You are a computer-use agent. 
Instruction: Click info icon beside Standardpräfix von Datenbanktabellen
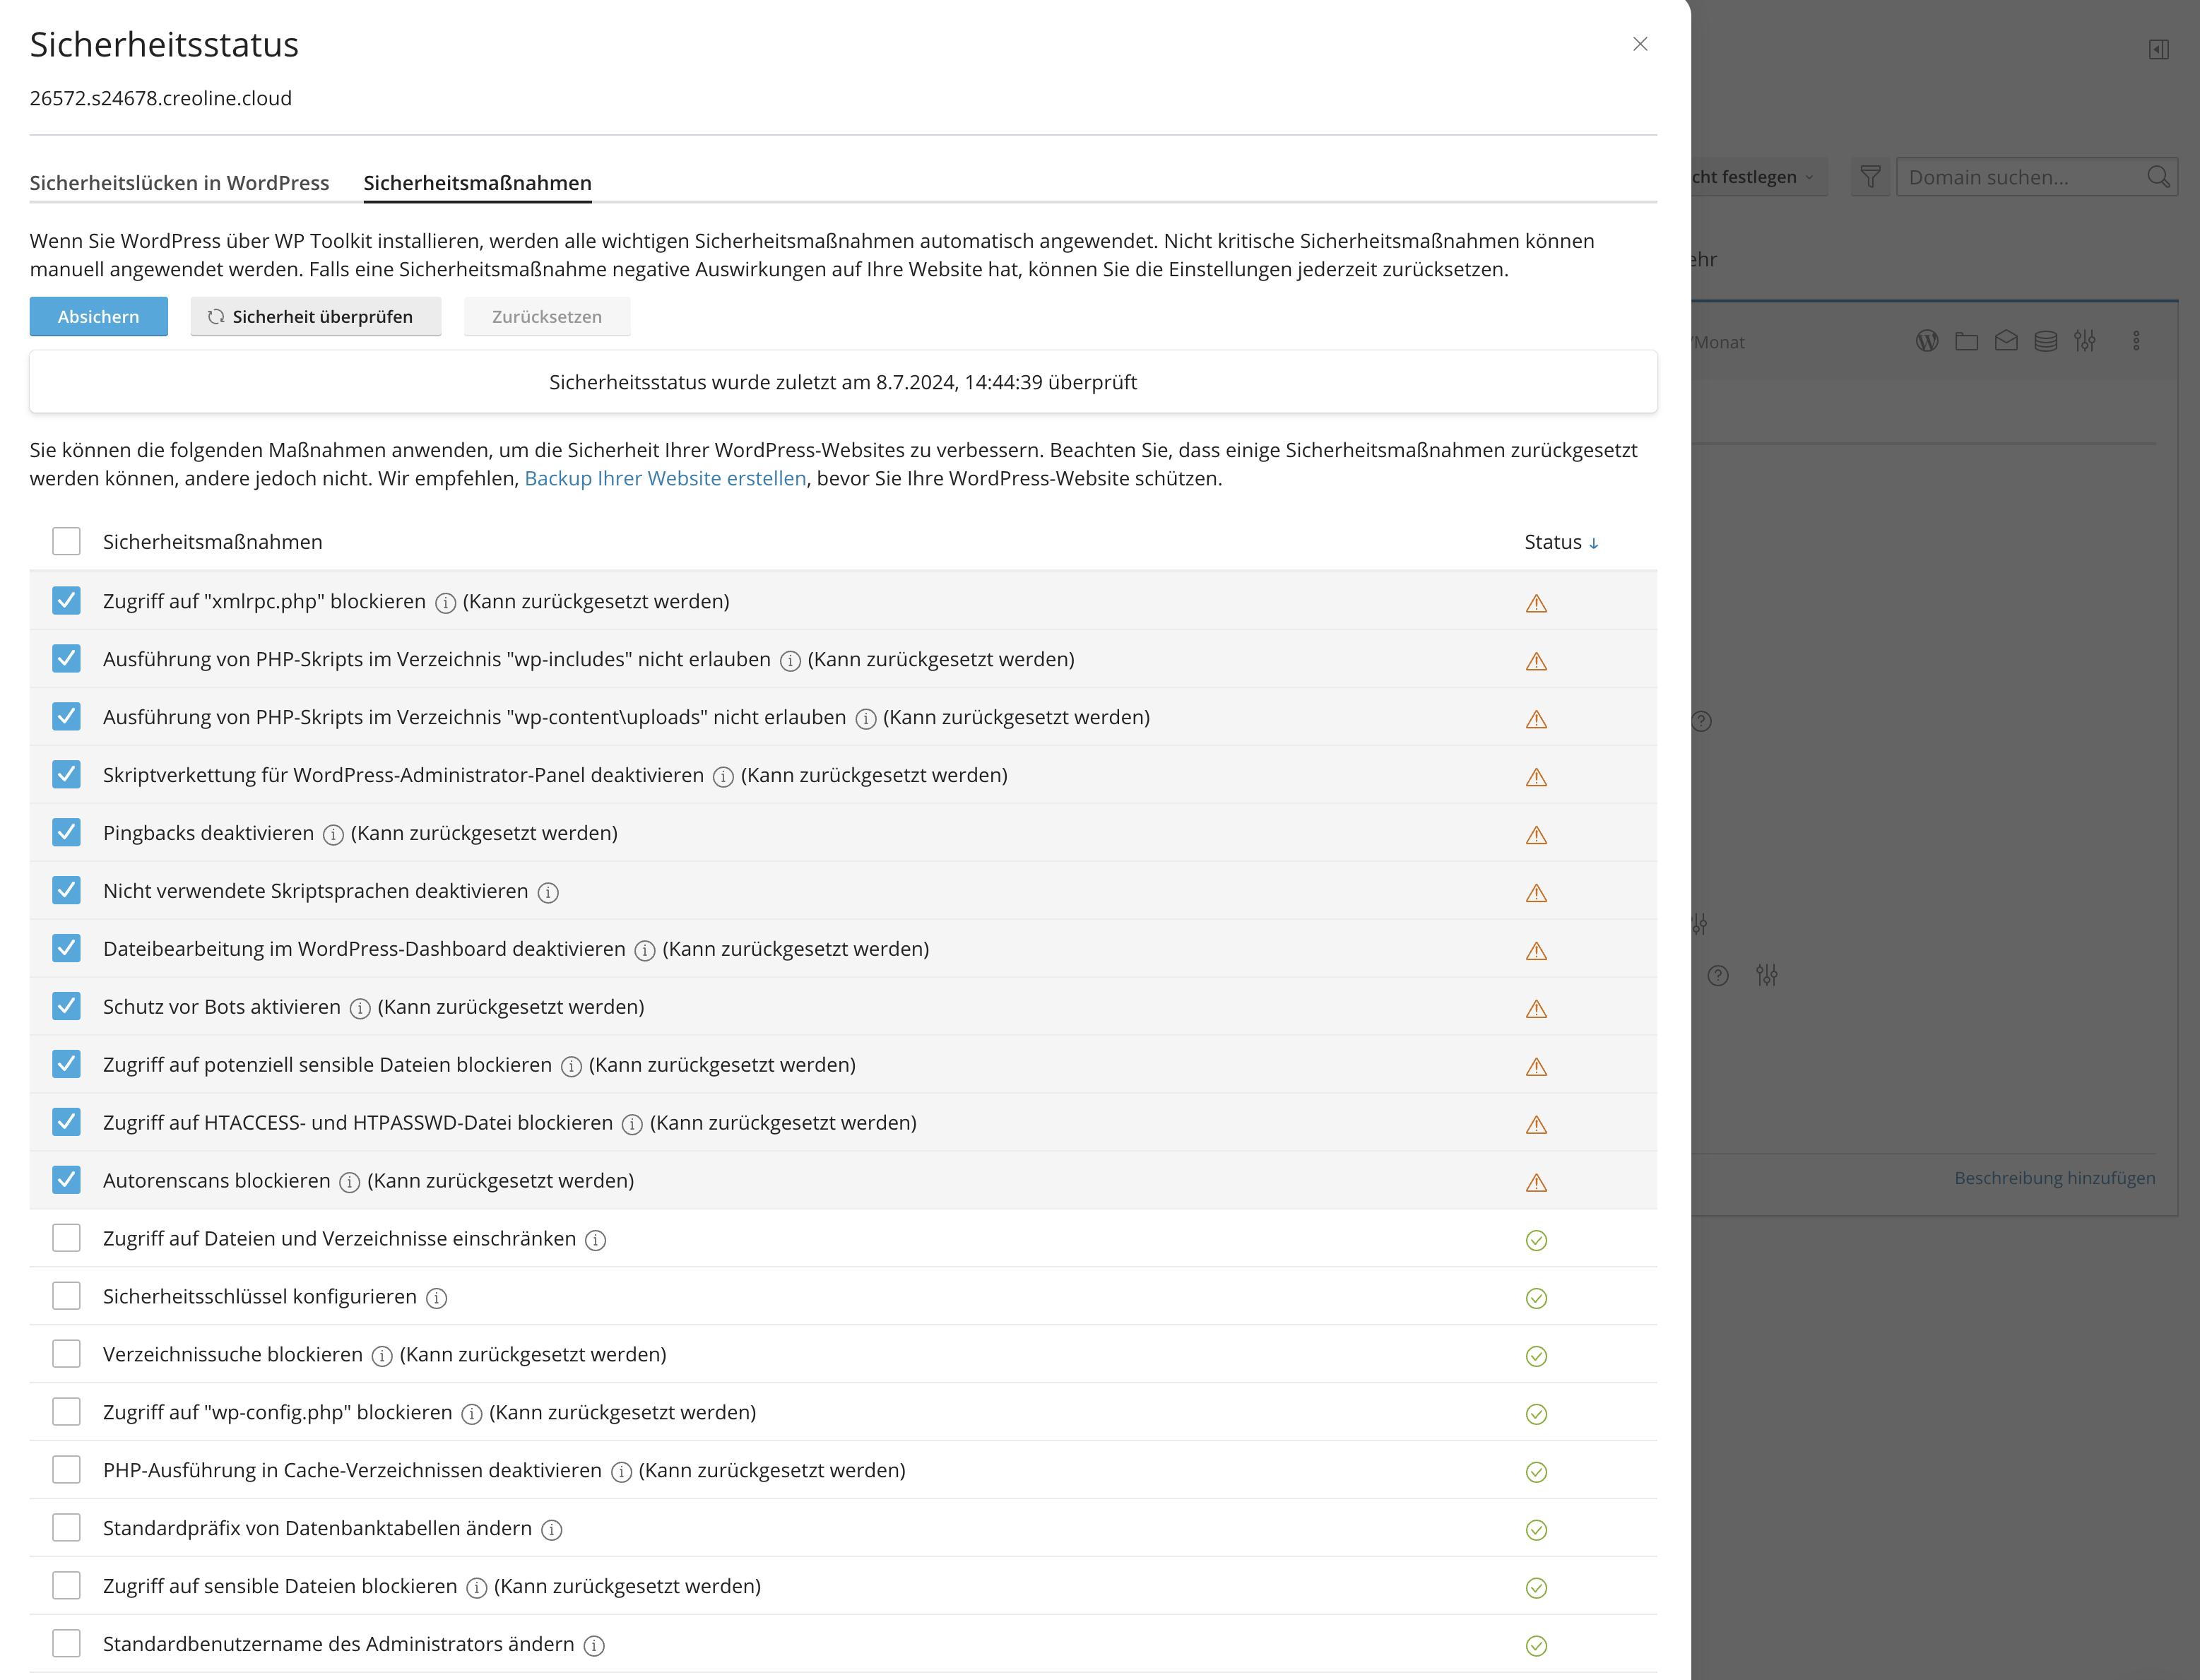tap(551, 1531)
